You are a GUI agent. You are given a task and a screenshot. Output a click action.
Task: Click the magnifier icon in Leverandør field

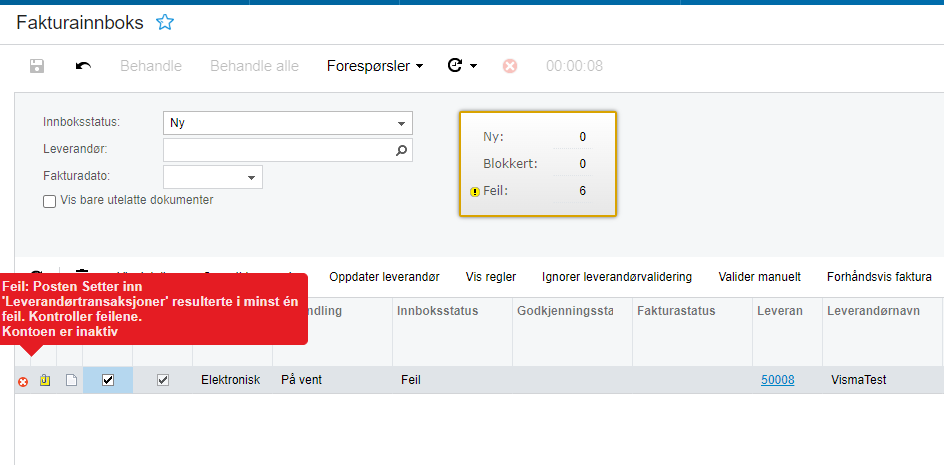point(402,151)
